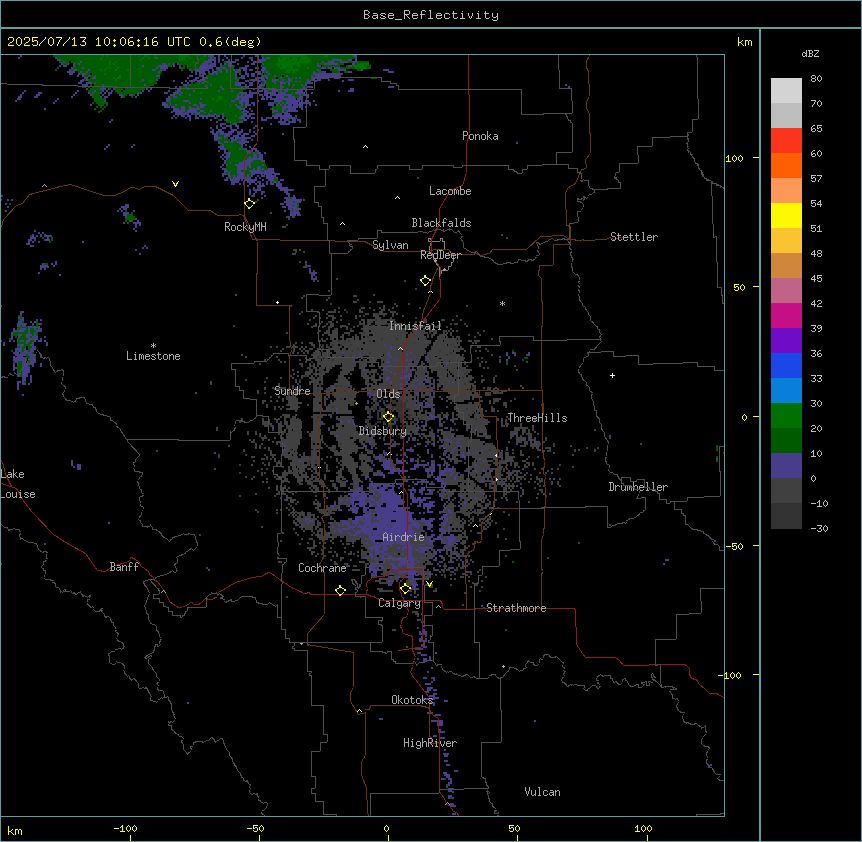Click the Strathmore town label

(x=516, y=608)
